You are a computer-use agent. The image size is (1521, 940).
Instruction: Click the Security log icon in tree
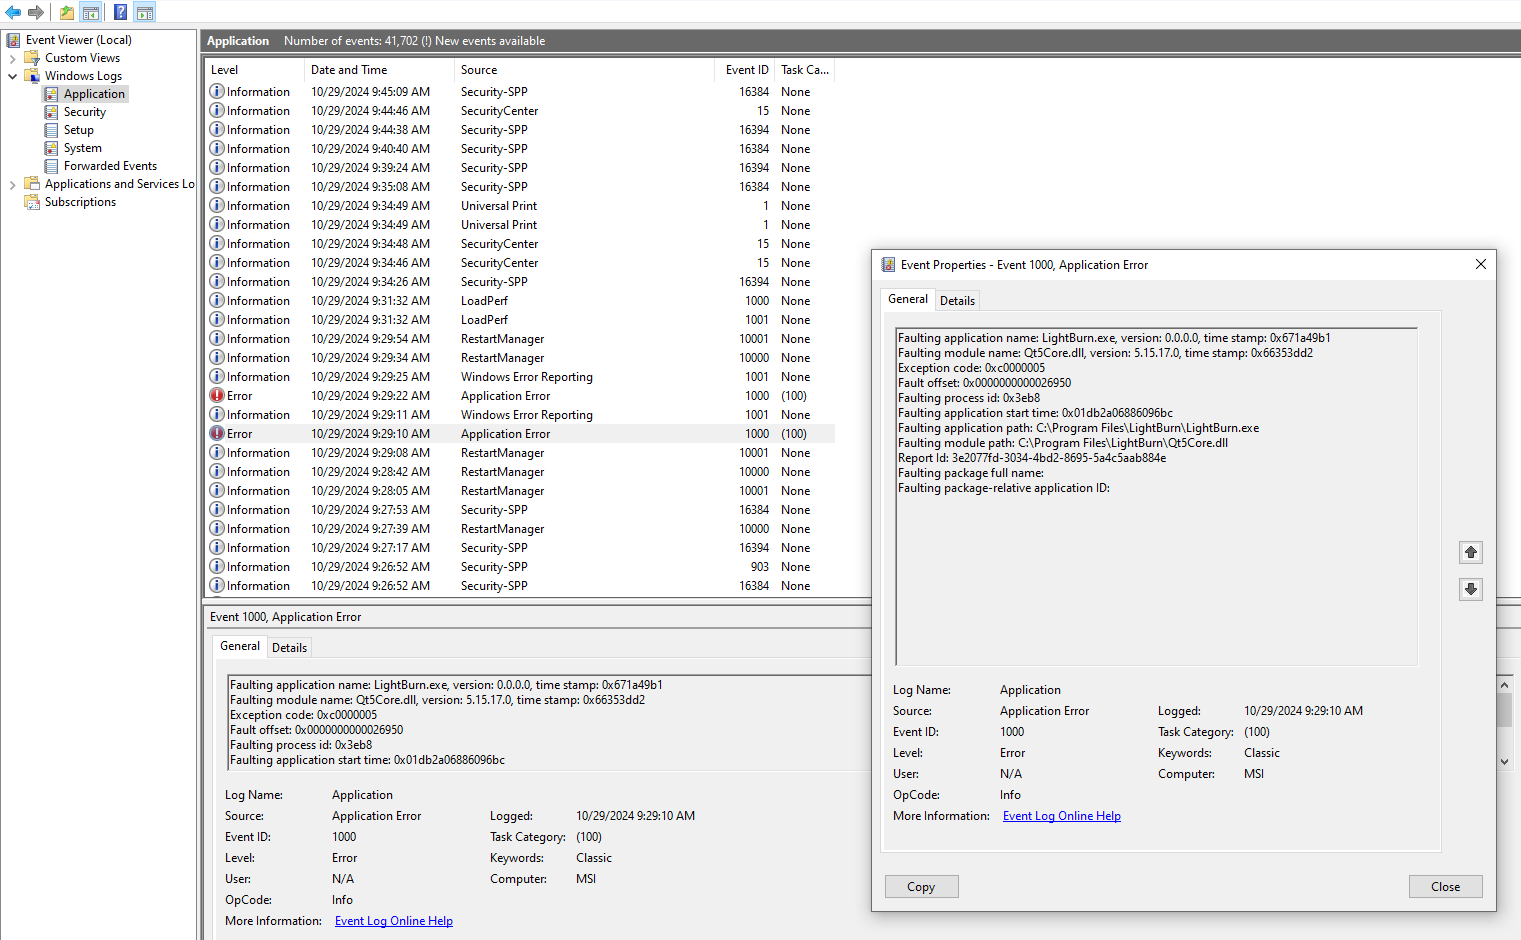(x=51, y=112)
